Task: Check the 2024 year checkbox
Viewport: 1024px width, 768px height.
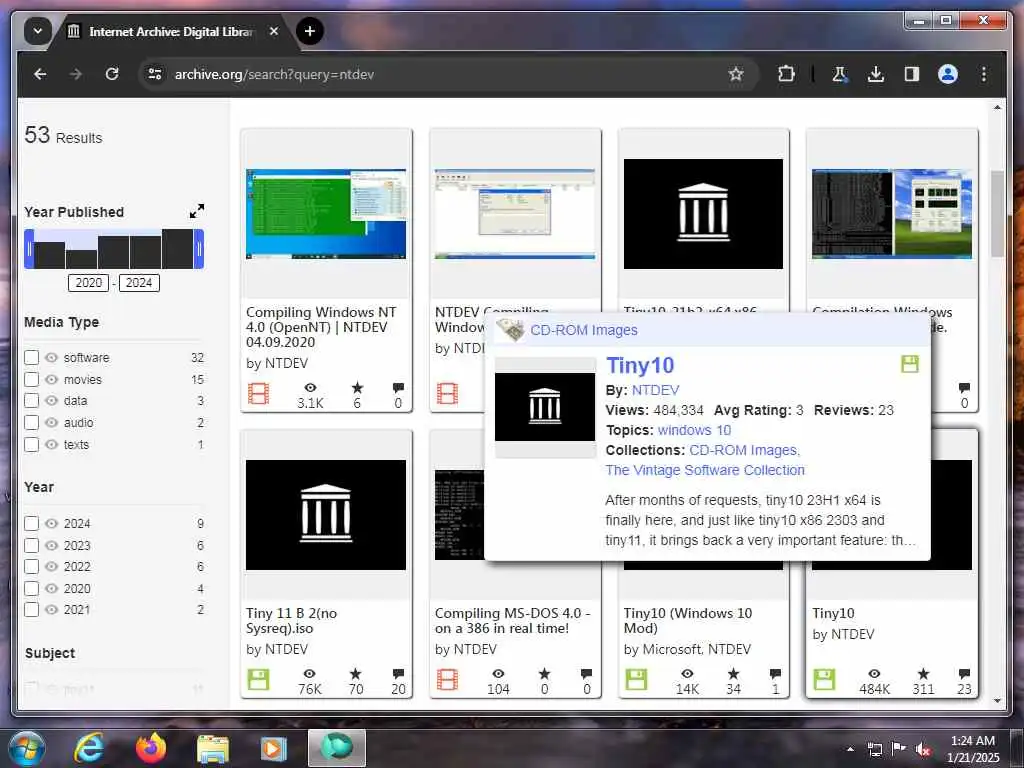Action: [31, 523]
